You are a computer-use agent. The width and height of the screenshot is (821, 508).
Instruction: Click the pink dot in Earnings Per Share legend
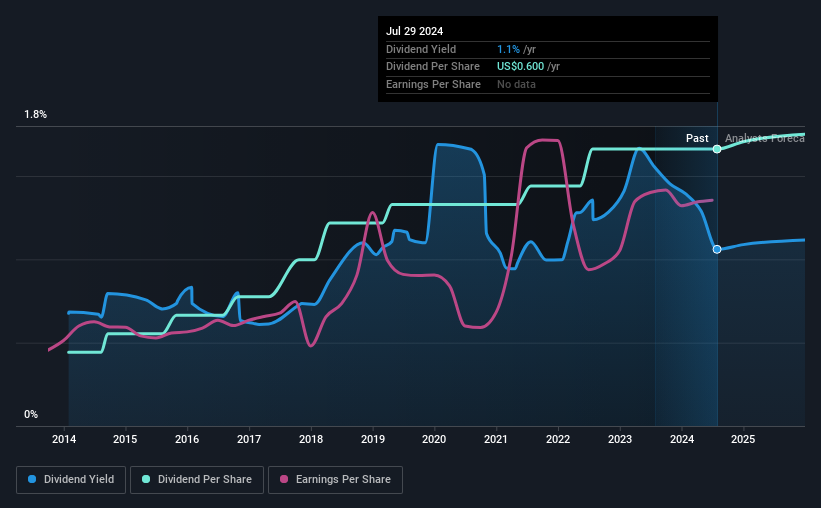coord(284,479)
